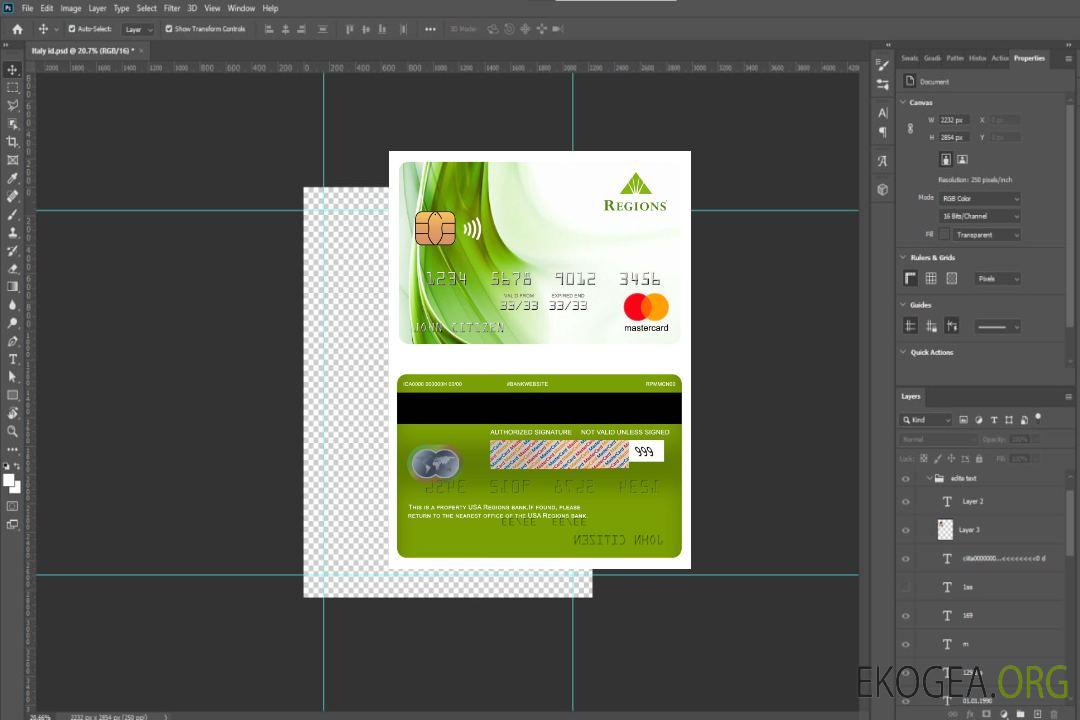
Task: Toggle the Auto-Select checkbox
Action: (72, 29)
